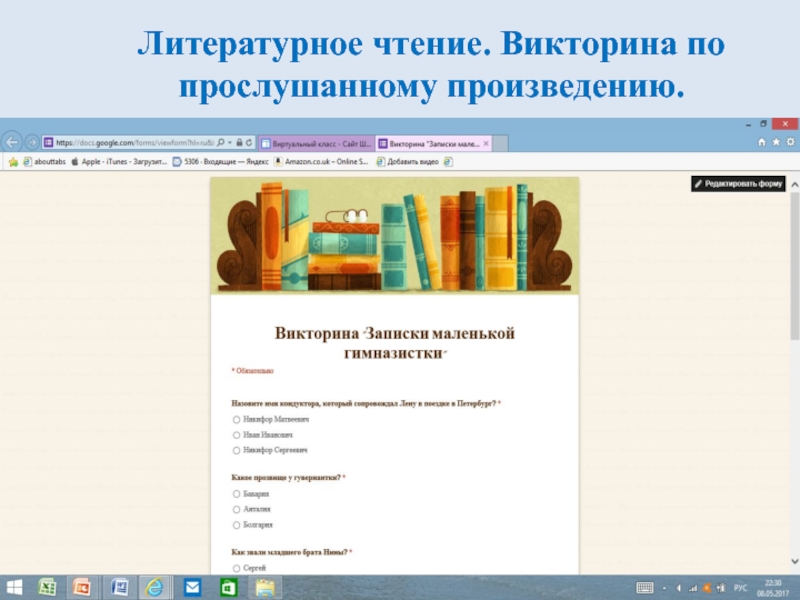Screen dimensions: 800x600
Task: Launch Word from the taskbar
Action: pos(119,586)
